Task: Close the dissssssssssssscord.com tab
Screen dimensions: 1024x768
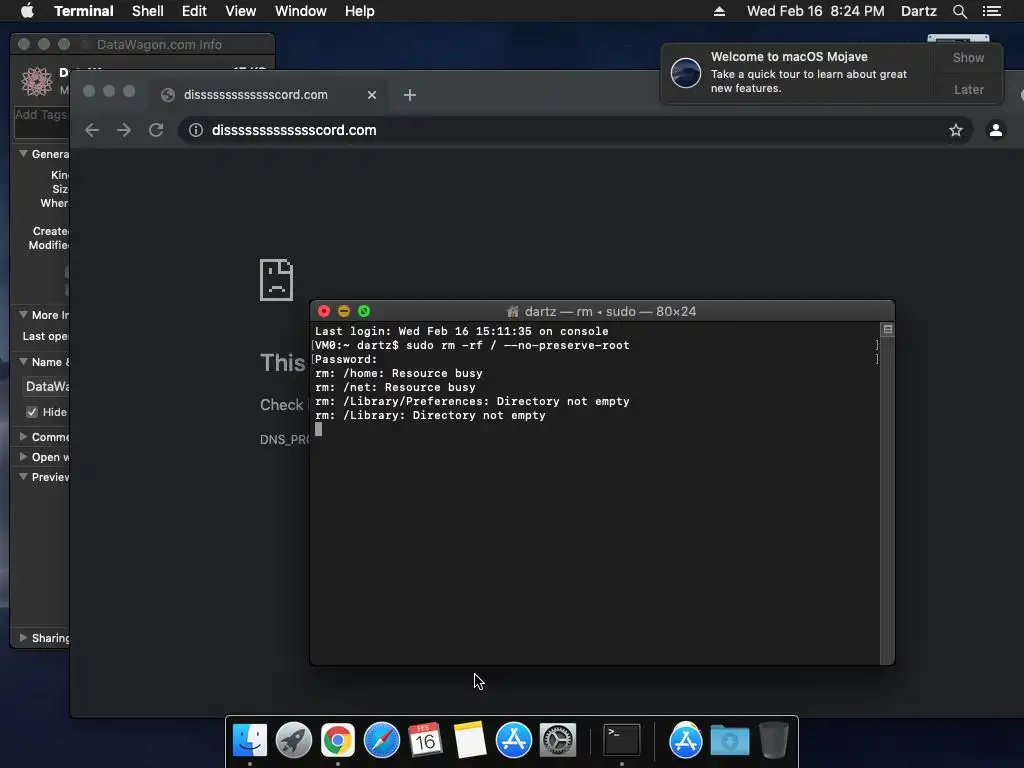Action: point(372,95)
